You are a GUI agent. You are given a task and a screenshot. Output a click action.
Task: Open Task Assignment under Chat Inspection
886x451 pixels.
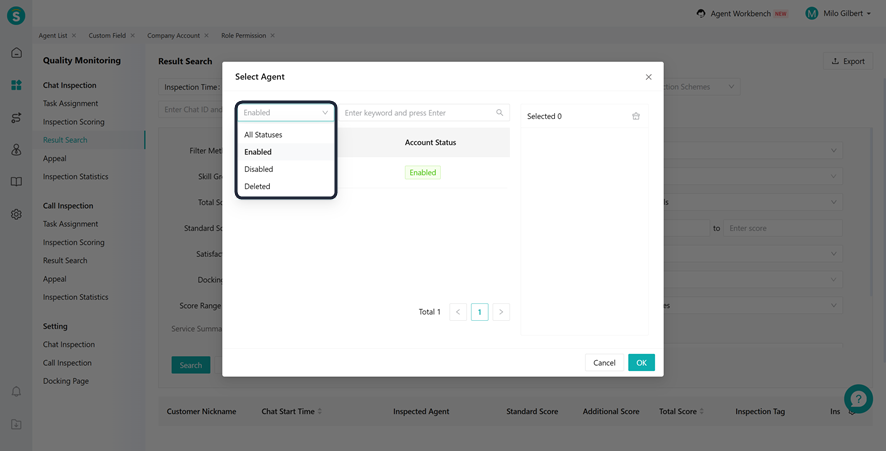point(70,103)
